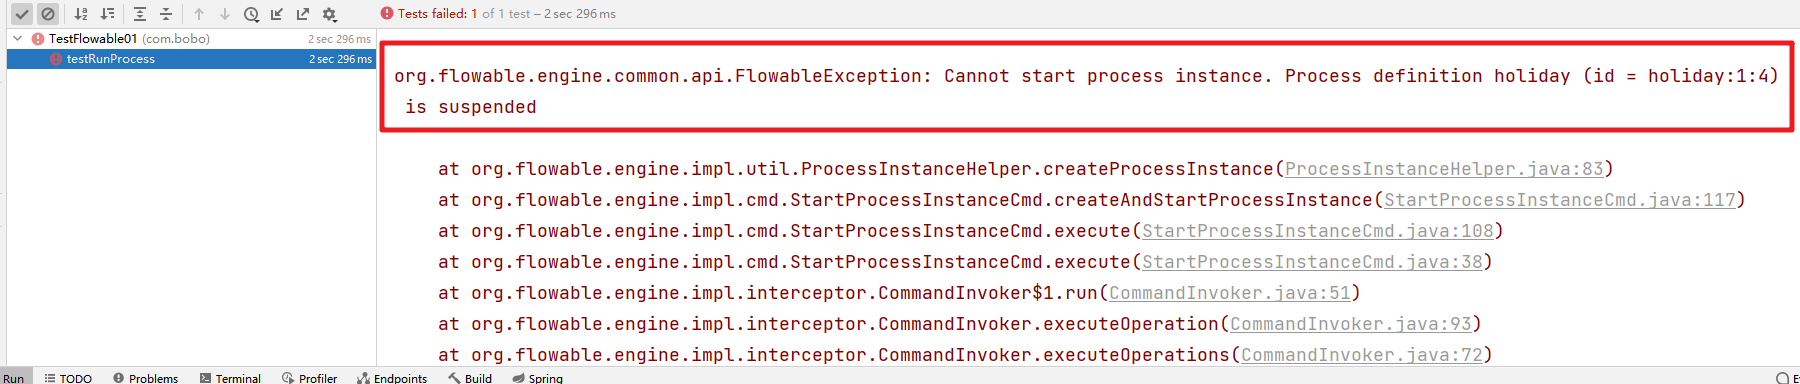The width and height of the screenshot is (1800, 384).
Task: Toggle the Show Passed tests checkmark button
Action: point(21,14)
